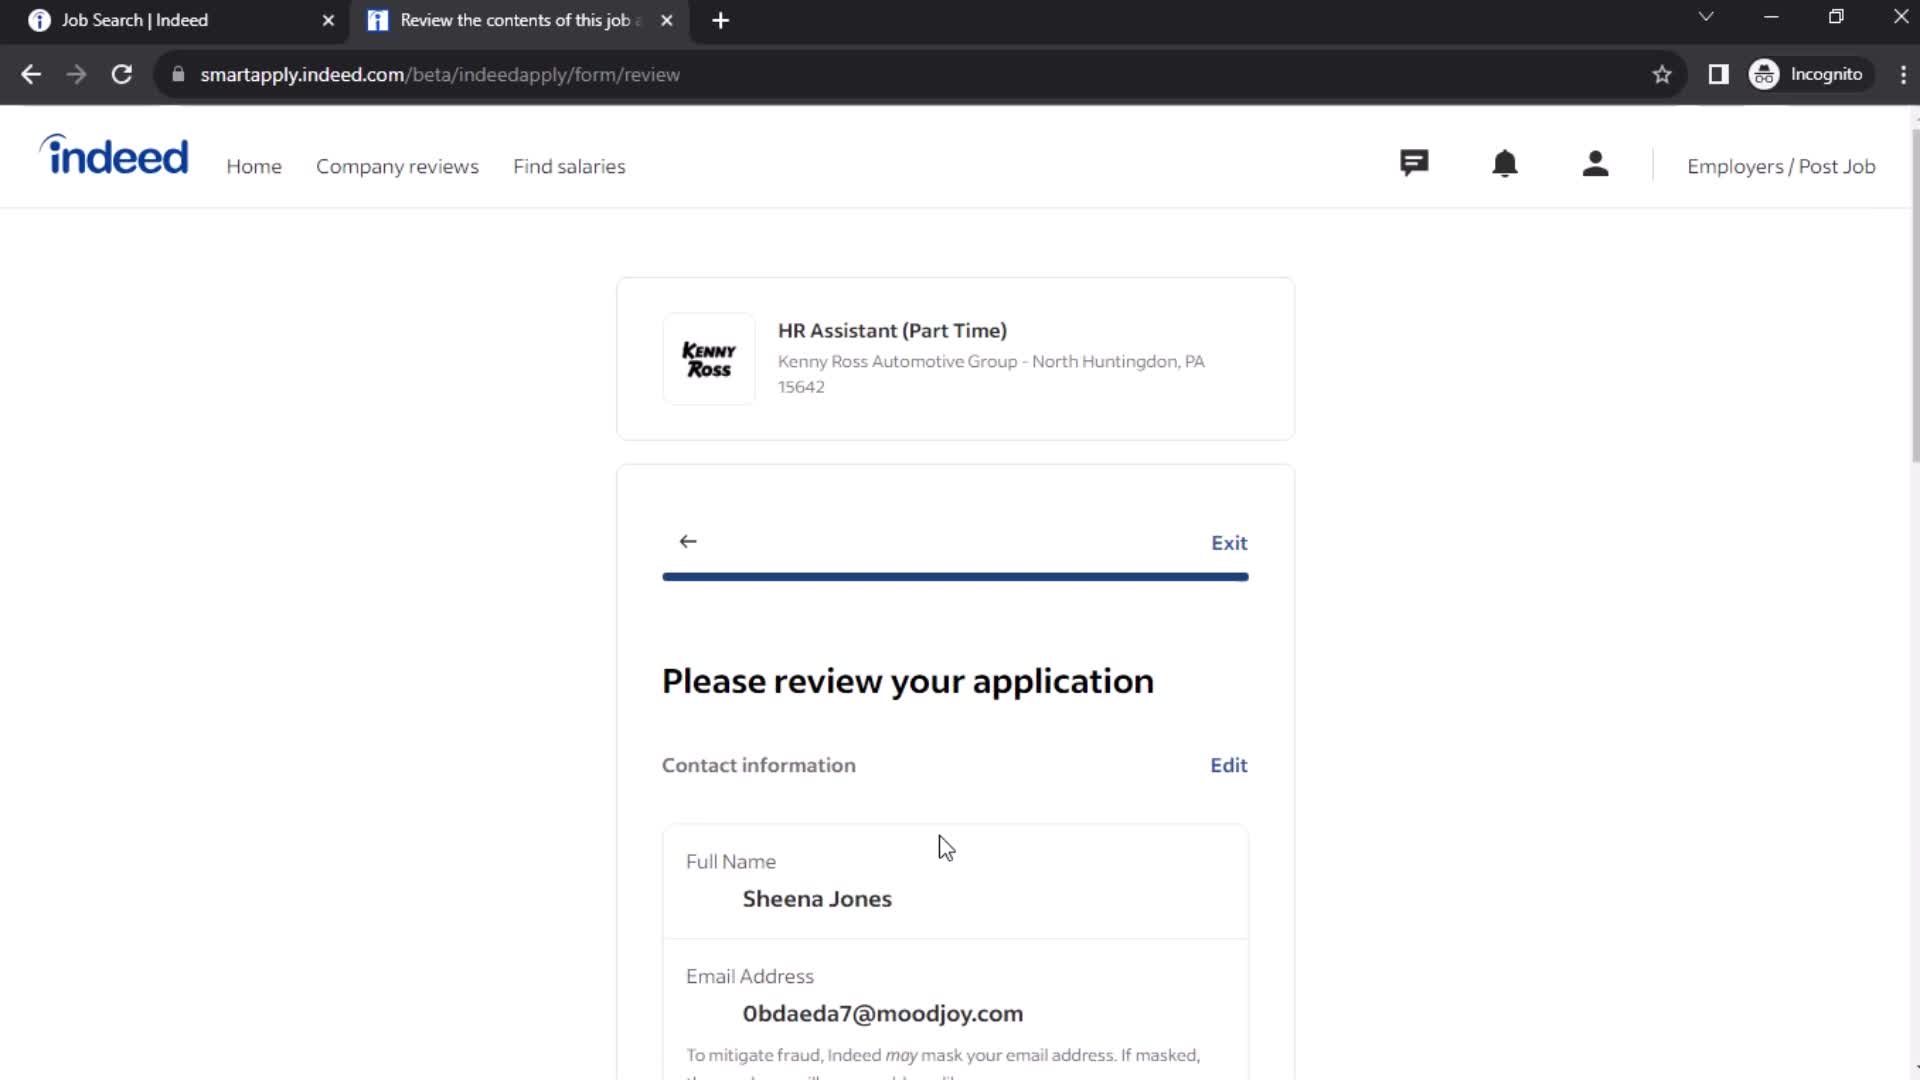Image resolution: width=1920 pixels, height=1080 pixels.
Task: Click the Find salaries tab item
Action: coord(570,166)
